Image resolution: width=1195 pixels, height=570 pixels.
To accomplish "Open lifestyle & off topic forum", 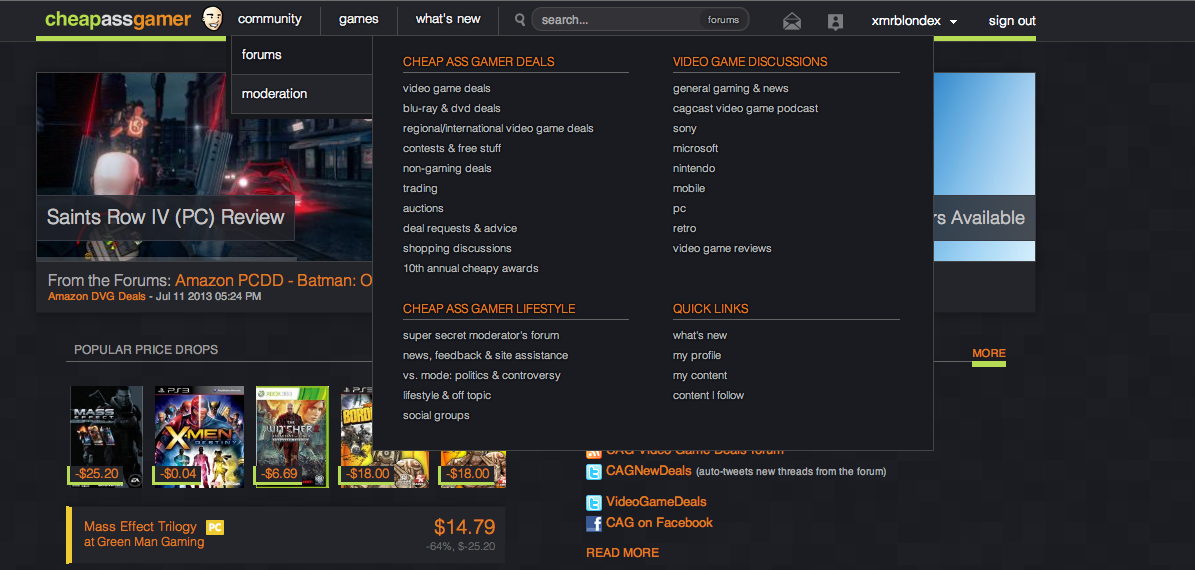I will pos(447,395).
